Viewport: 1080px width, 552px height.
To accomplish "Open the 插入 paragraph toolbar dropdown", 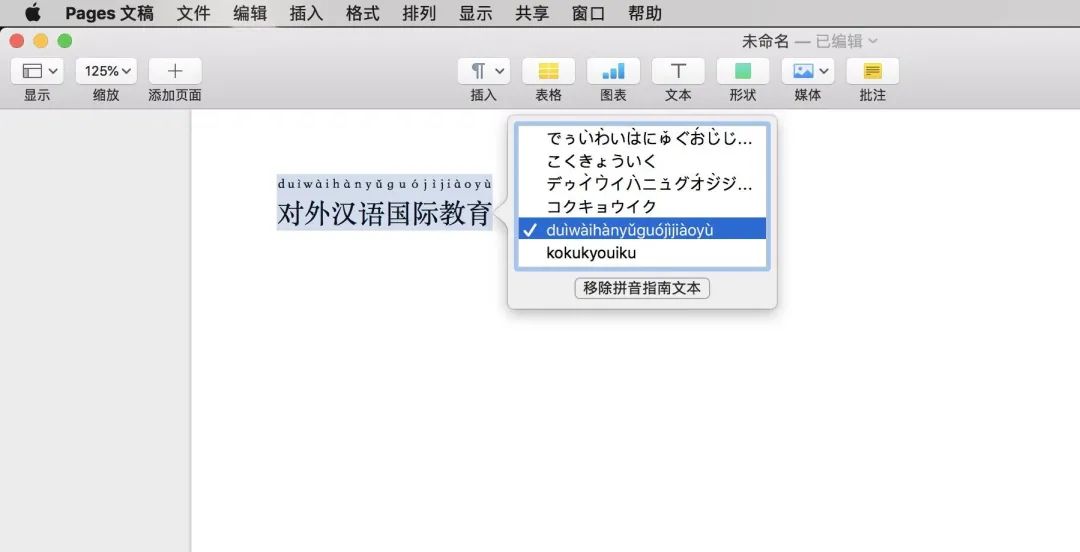I will point(484,71).
